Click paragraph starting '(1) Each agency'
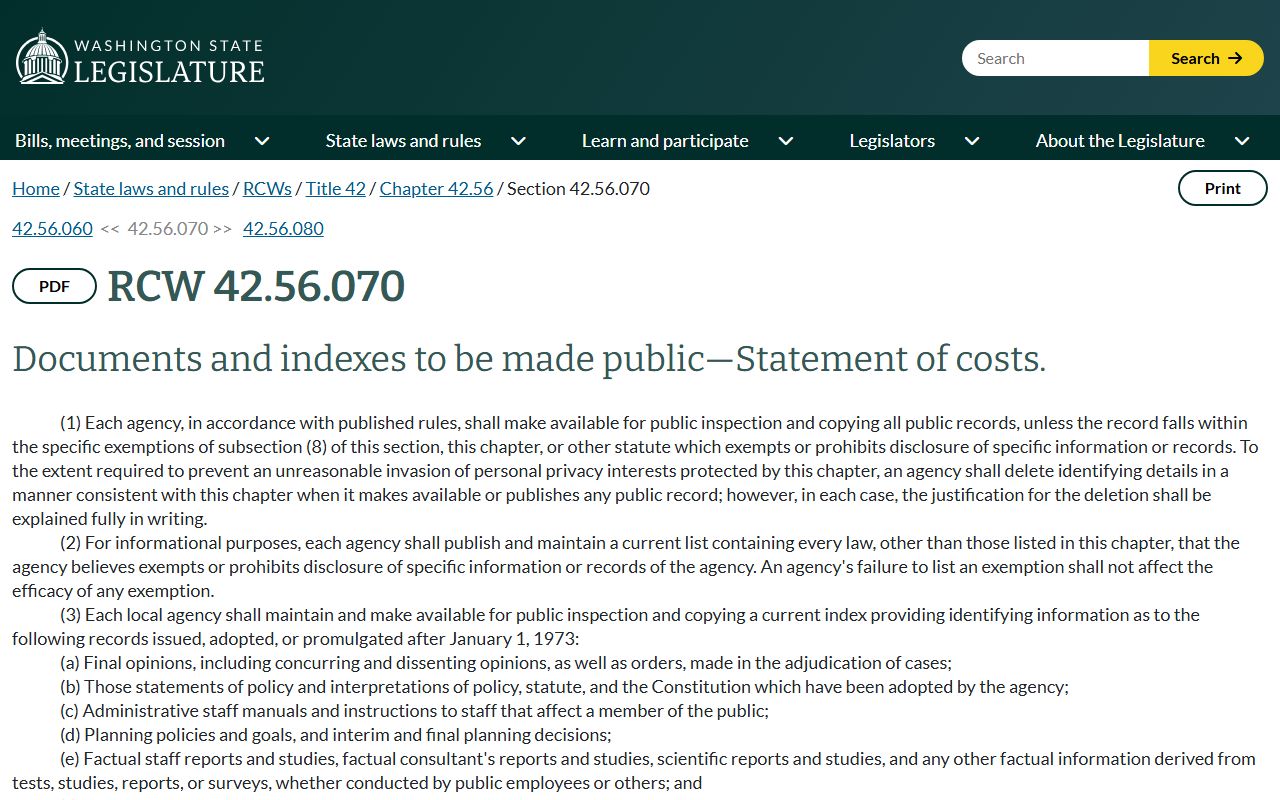 click(636, 471)
